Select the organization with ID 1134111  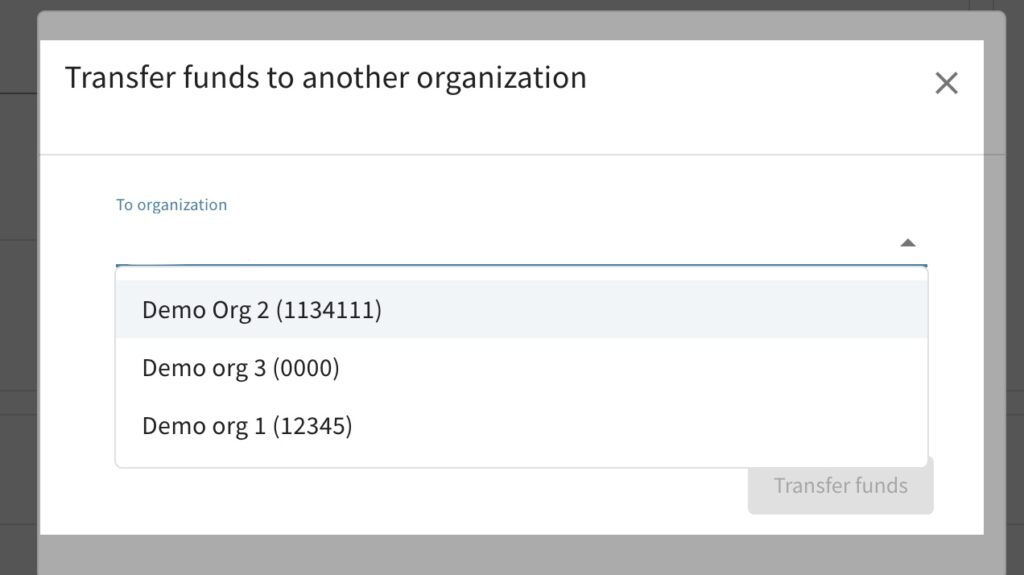[262, 310]
